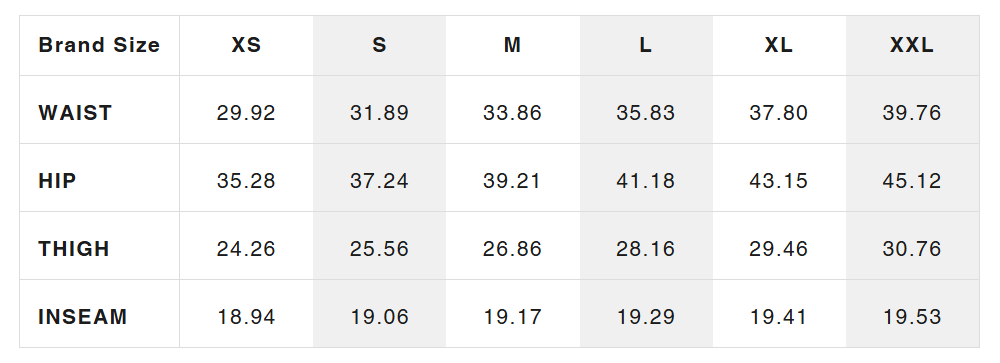Select the XXL size column header
Screen dimensions: 1000x363
tap(912, 45)
